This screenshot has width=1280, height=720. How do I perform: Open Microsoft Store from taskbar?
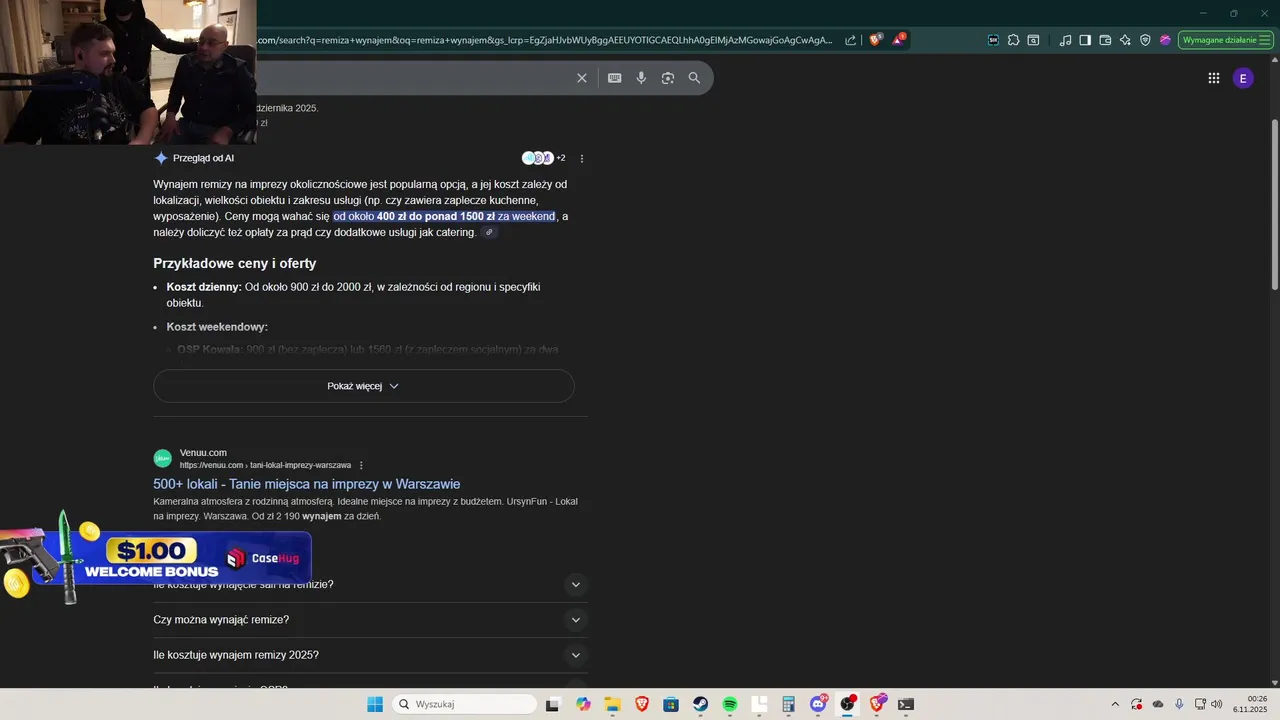(x=671, y=704)
